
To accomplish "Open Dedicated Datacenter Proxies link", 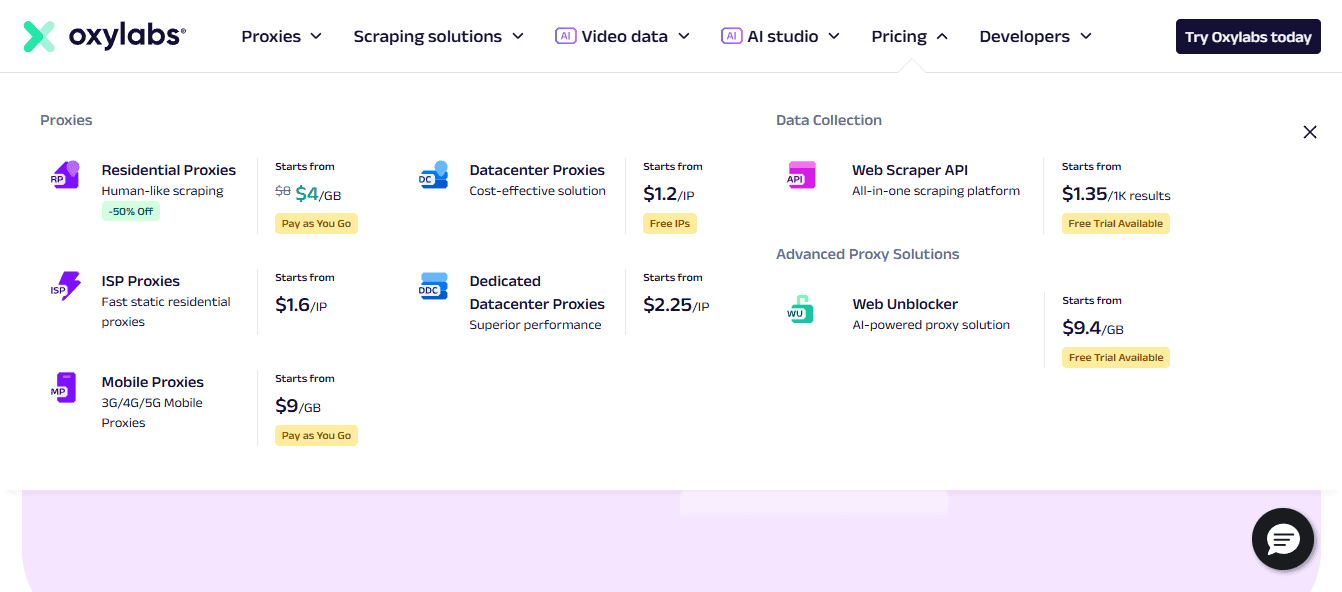I will [x=537, y=293].
